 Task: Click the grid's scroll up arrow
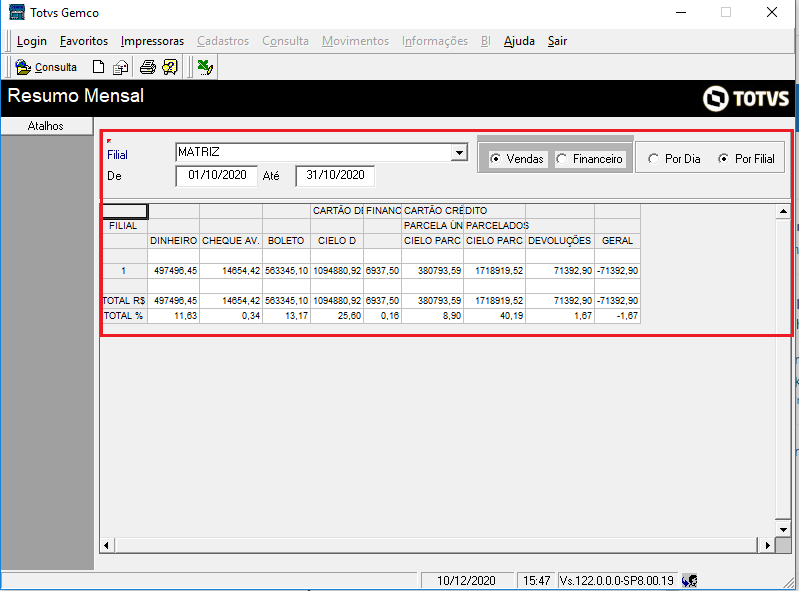783,211
